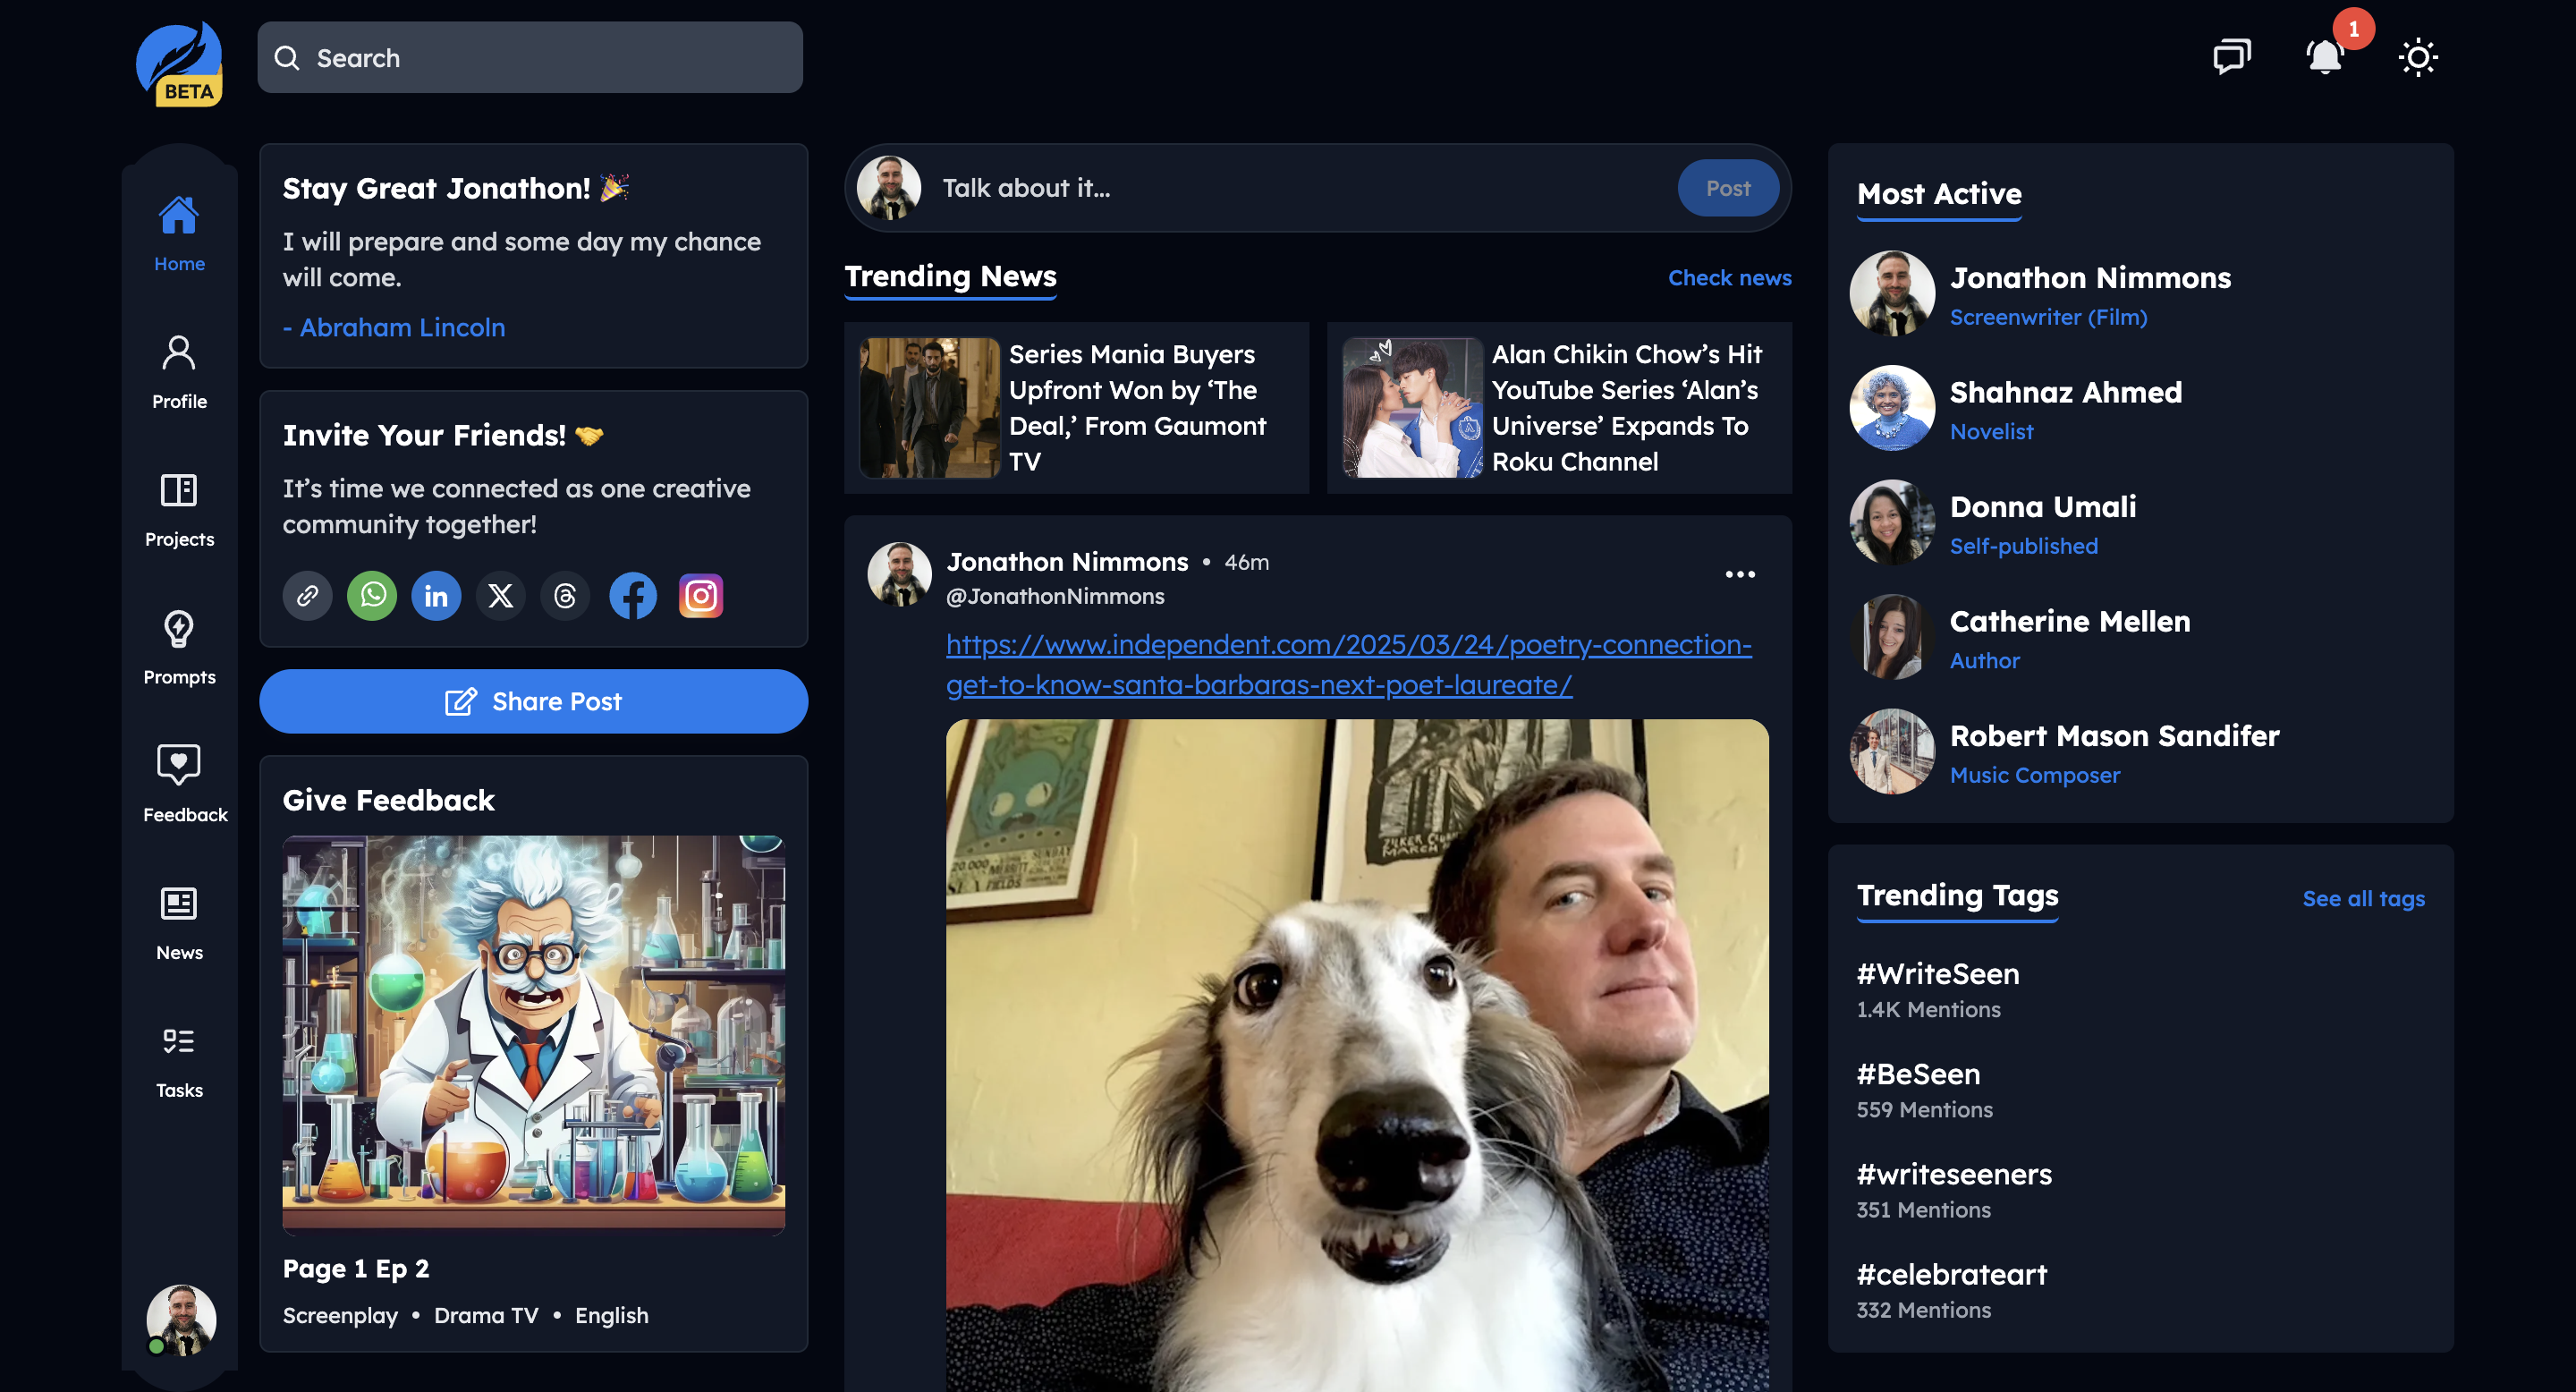Screen dimensions: 2576x1392
Task: Open Alan Chikin Chow news article
Action: click(1559, 407)
